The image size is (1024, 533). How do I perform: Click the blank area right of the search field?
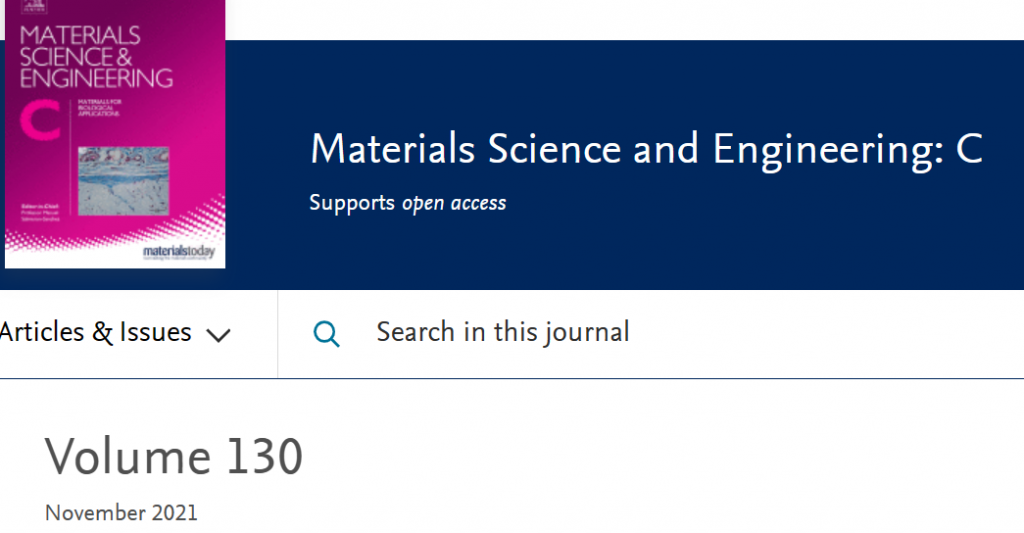click(850, 333)
